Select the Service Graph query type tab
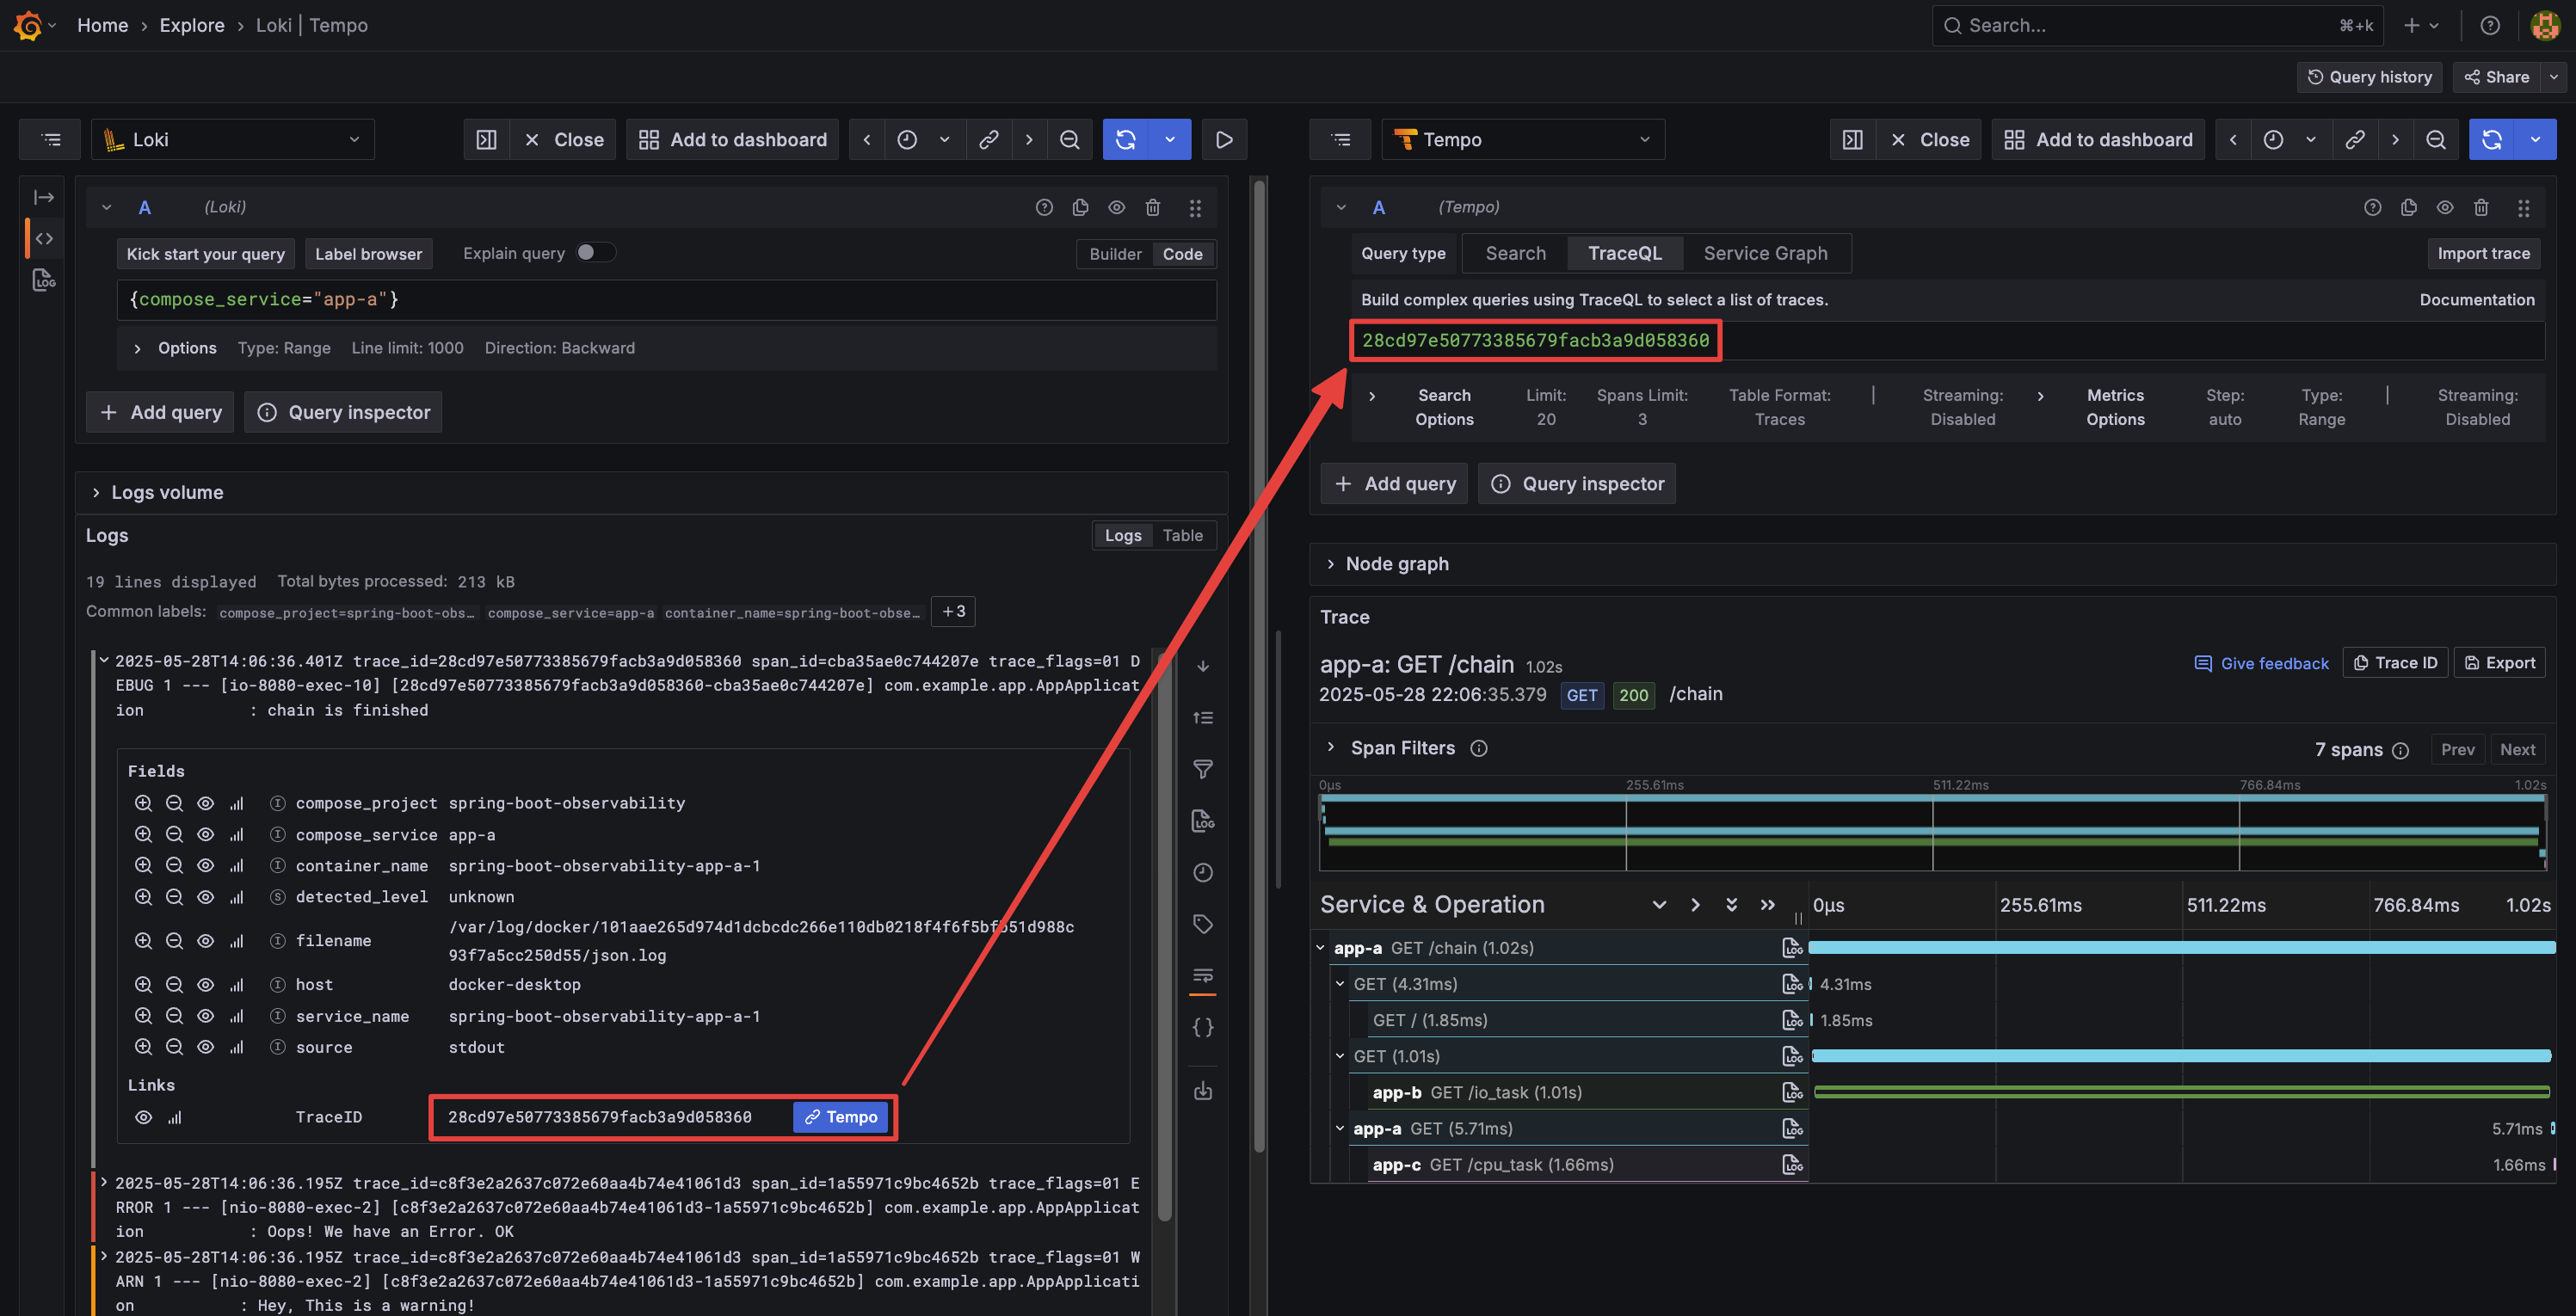This screenshot has height=1316, width=2576. pyautogui.click(x=1765, y=254)
